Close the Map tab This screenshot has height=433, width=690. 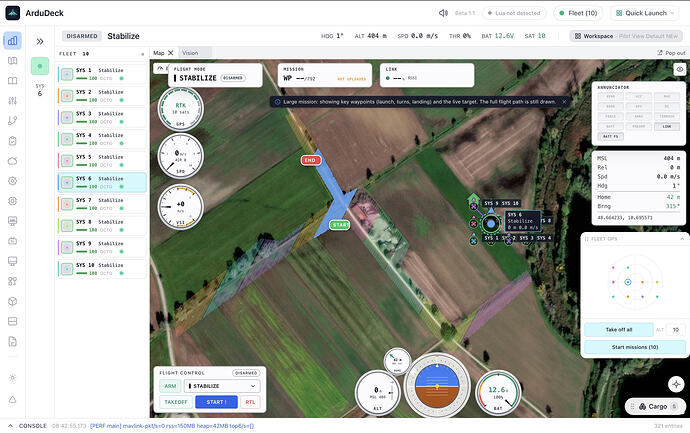171,53
